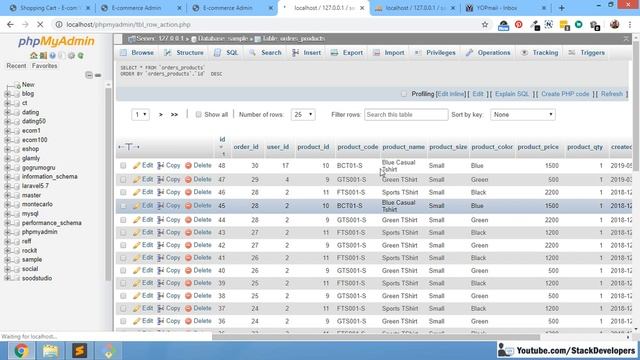Focus the Filter rows search field
This screenshot has height=360, width=640.
click(406, 115)
